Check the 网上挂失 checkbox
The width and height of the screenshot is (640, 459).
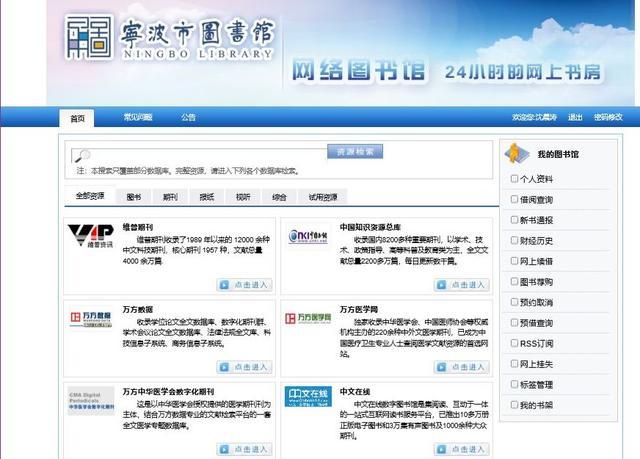coord(514,364)
